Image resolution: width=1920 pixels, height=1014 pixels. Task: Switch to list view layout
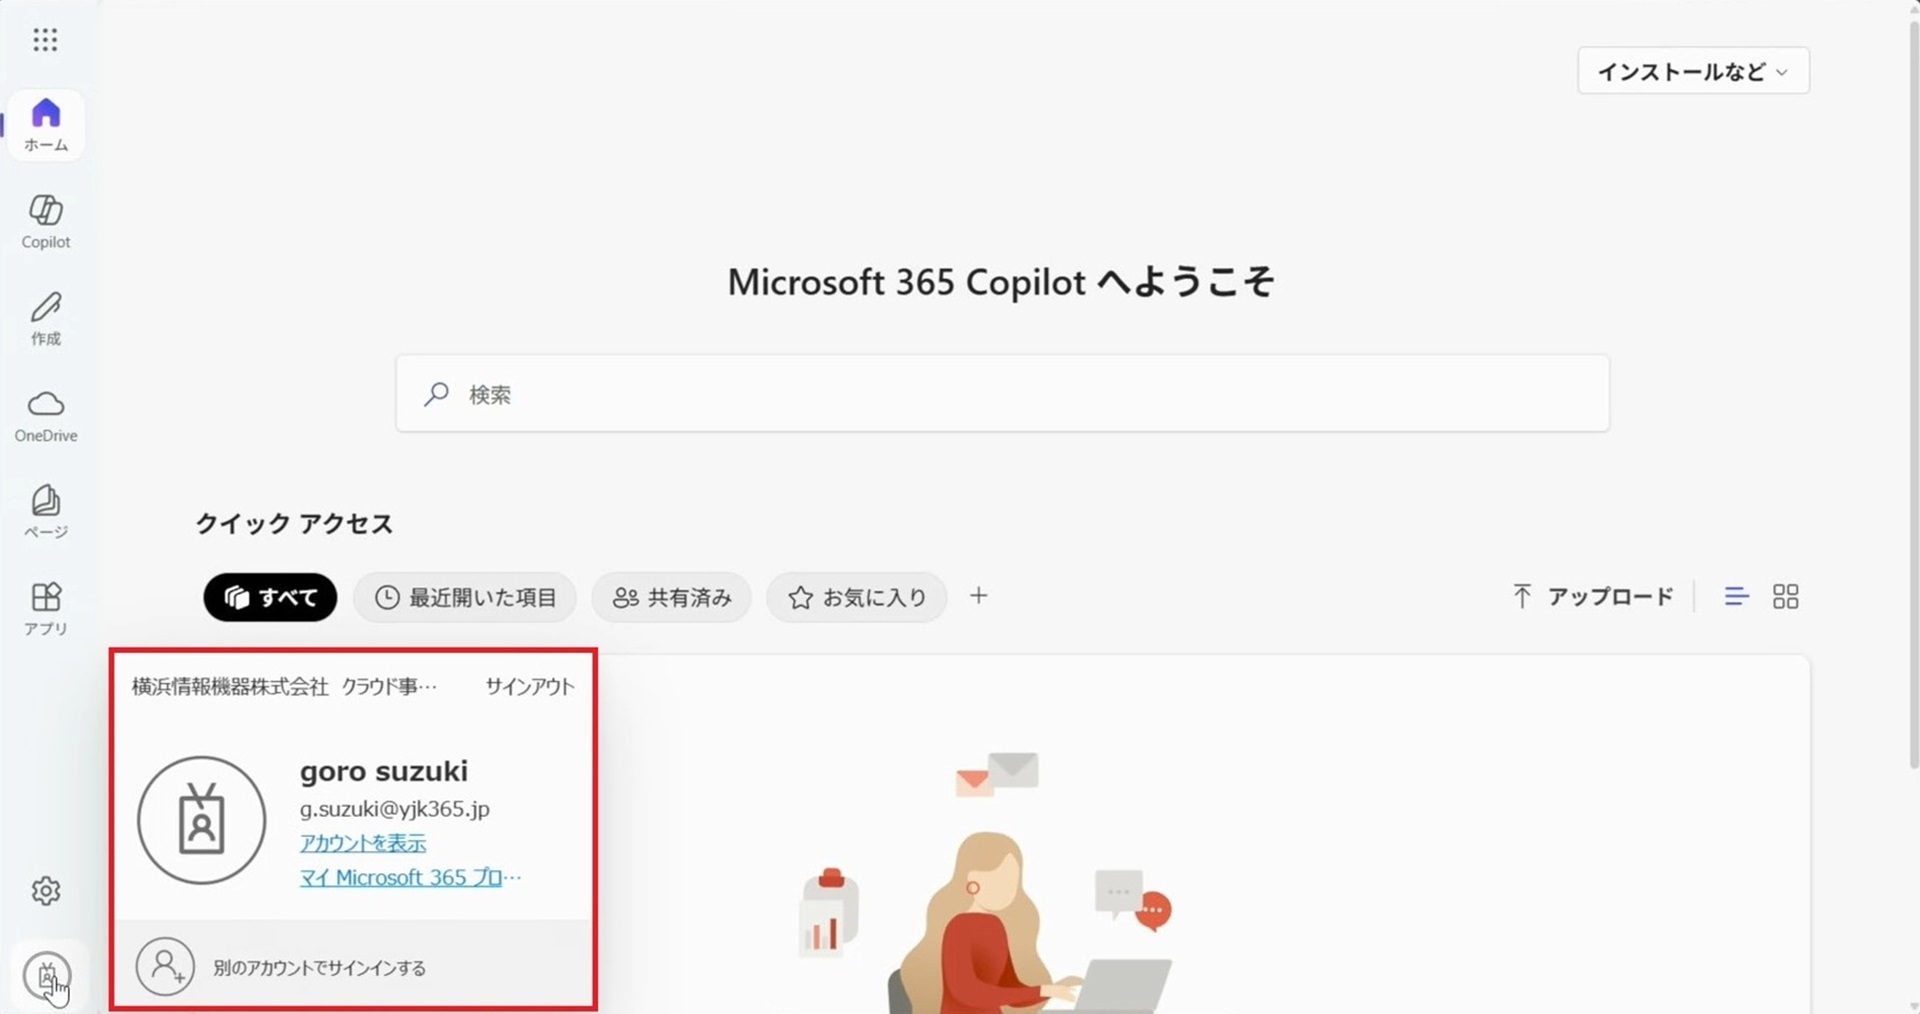pyautogui.click(x=1737, y=597)
